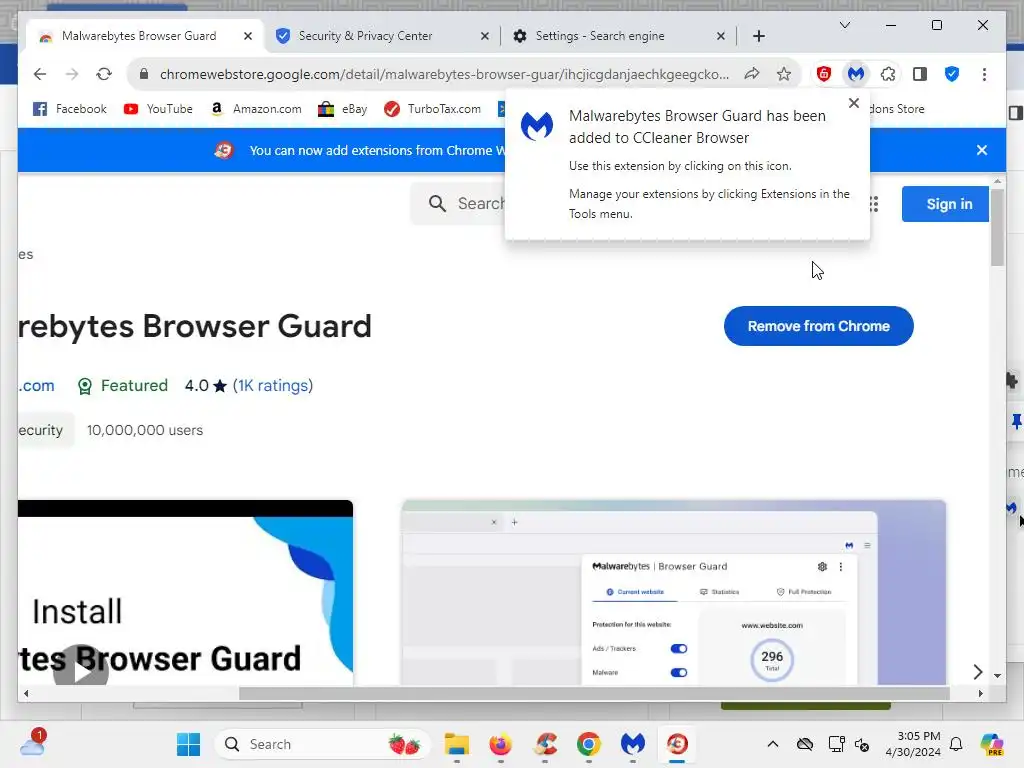The width and height of the screenshot is (1024, 768).
Task: Open the TurboTax.com bookmark
Action: pos(432,109)
